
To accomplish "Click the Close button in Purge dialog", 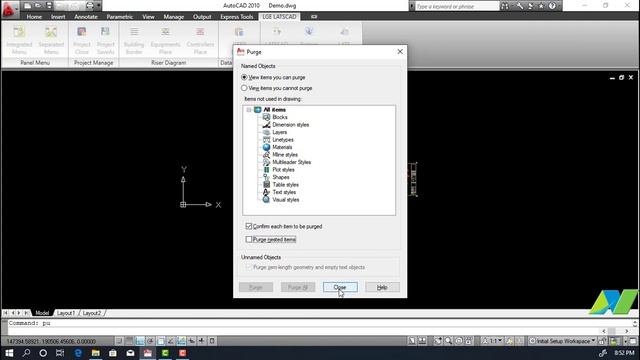I will pyautogui.click(x=340, y=287).
